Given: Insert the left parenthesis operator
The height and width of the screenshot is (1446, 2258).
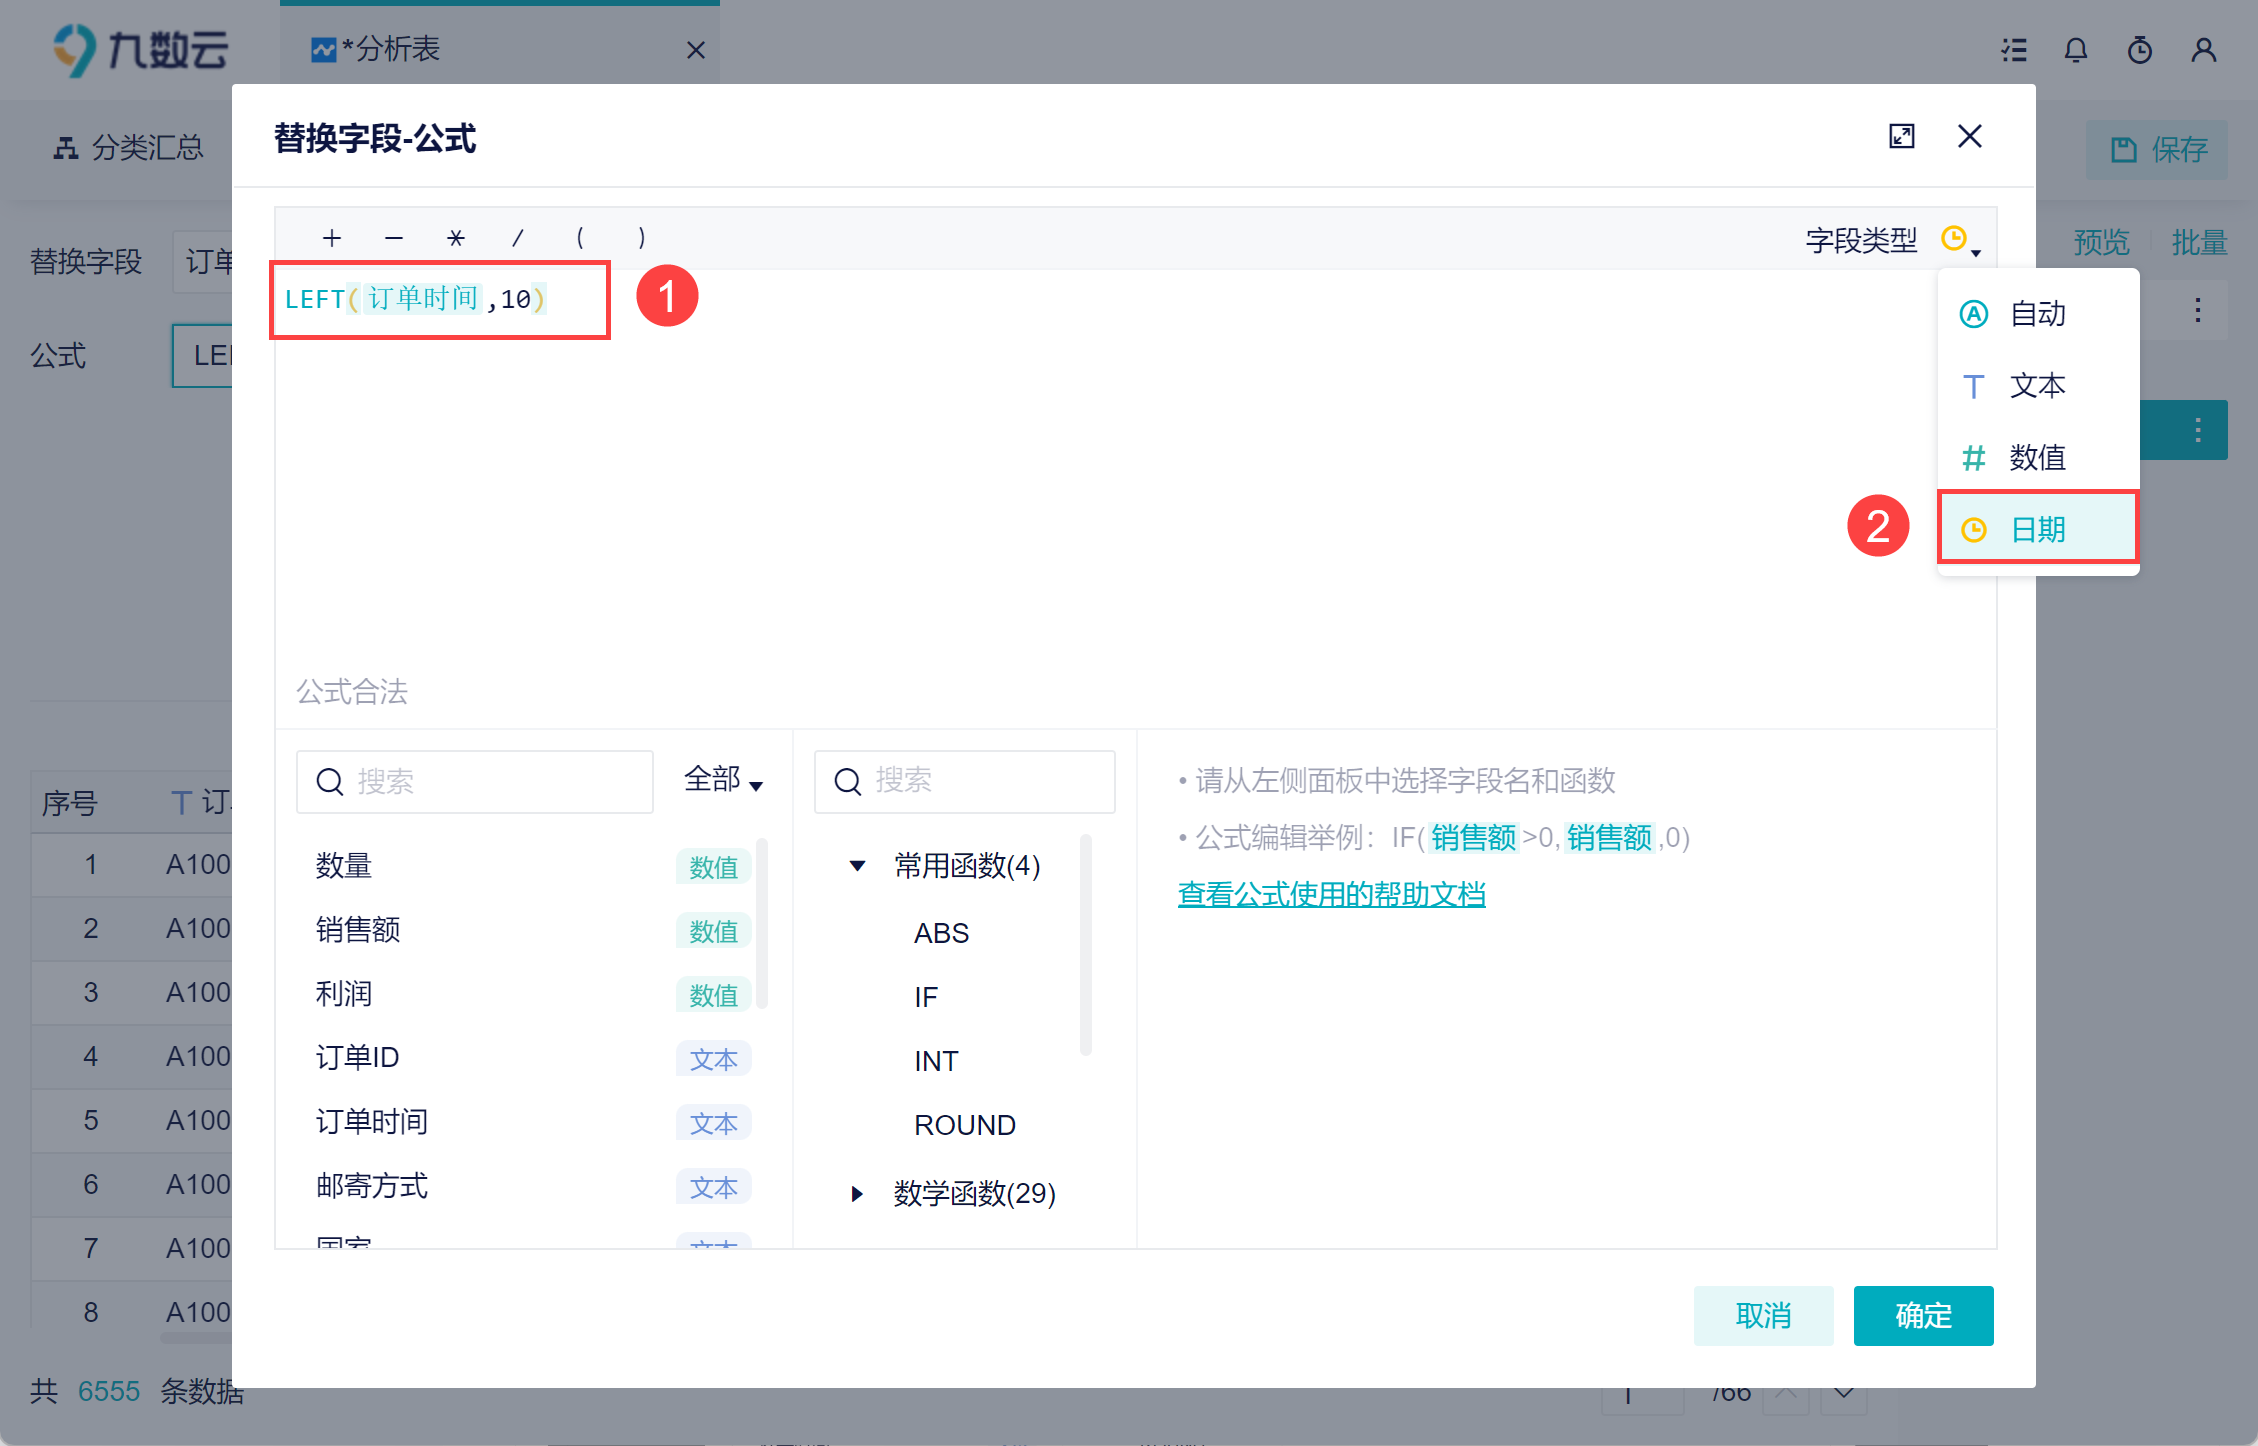Looking at the screenshot, I should [579, 238].
